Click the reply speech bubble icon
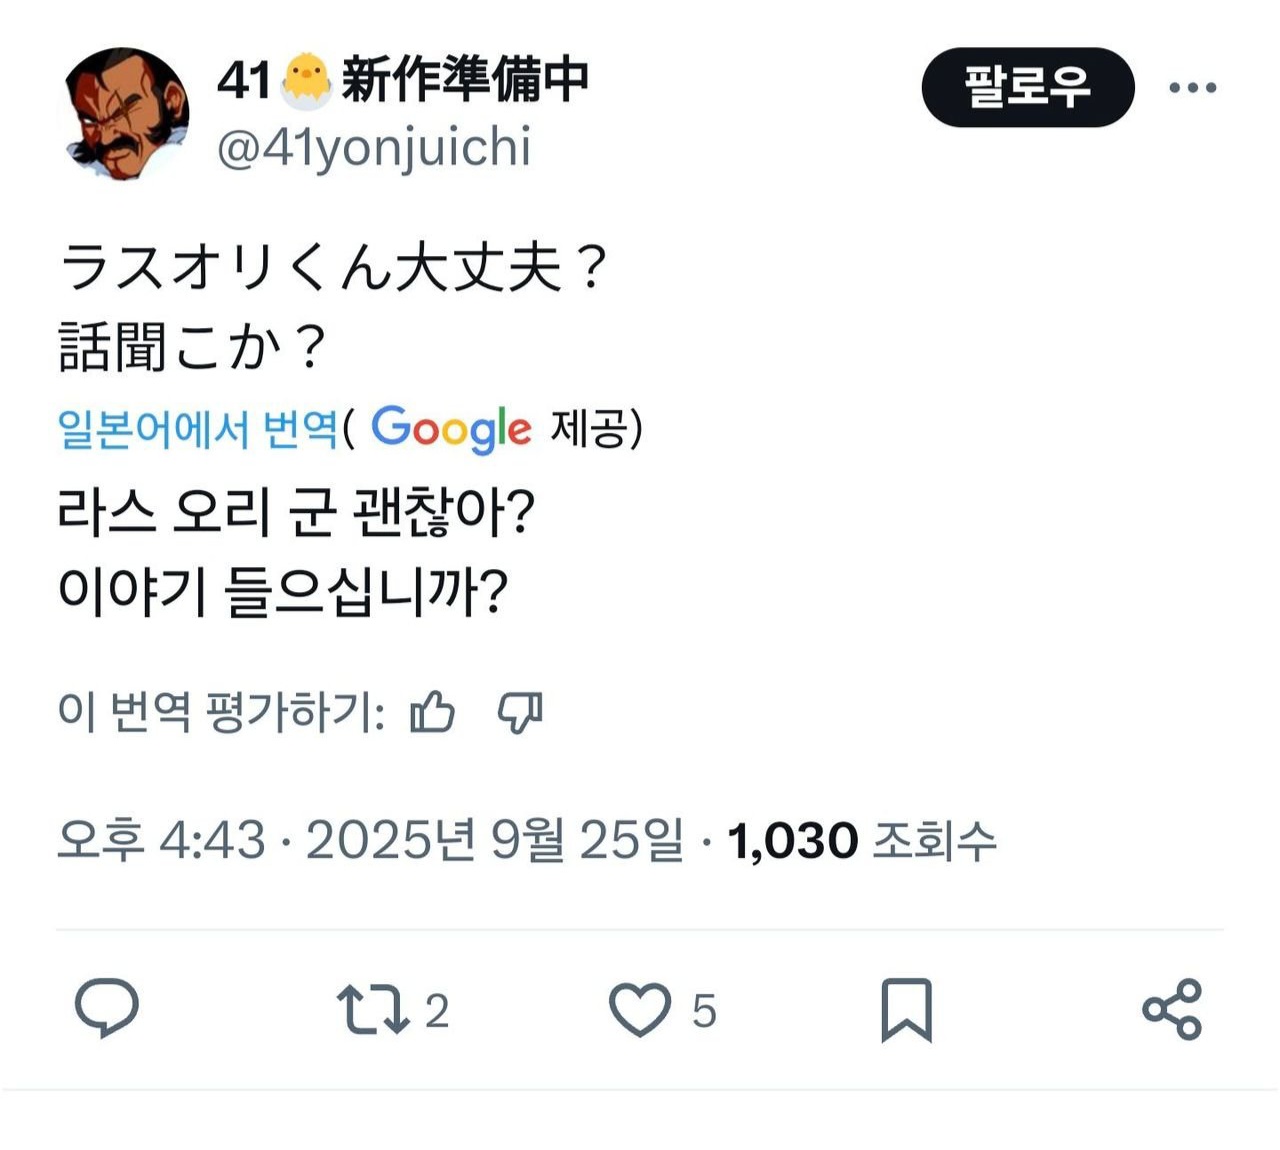This screenshot has width=1280, height=1150. [107, 1007]
